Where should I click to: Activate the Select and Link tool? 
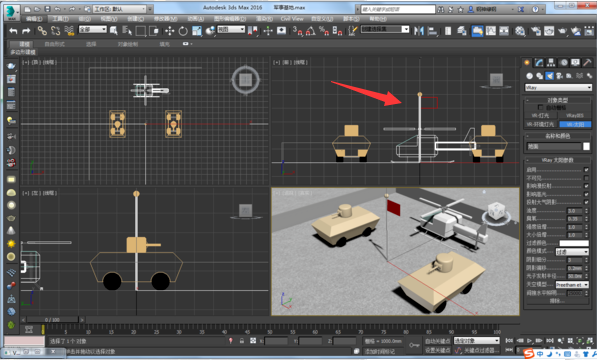click(x=42, y=31)
